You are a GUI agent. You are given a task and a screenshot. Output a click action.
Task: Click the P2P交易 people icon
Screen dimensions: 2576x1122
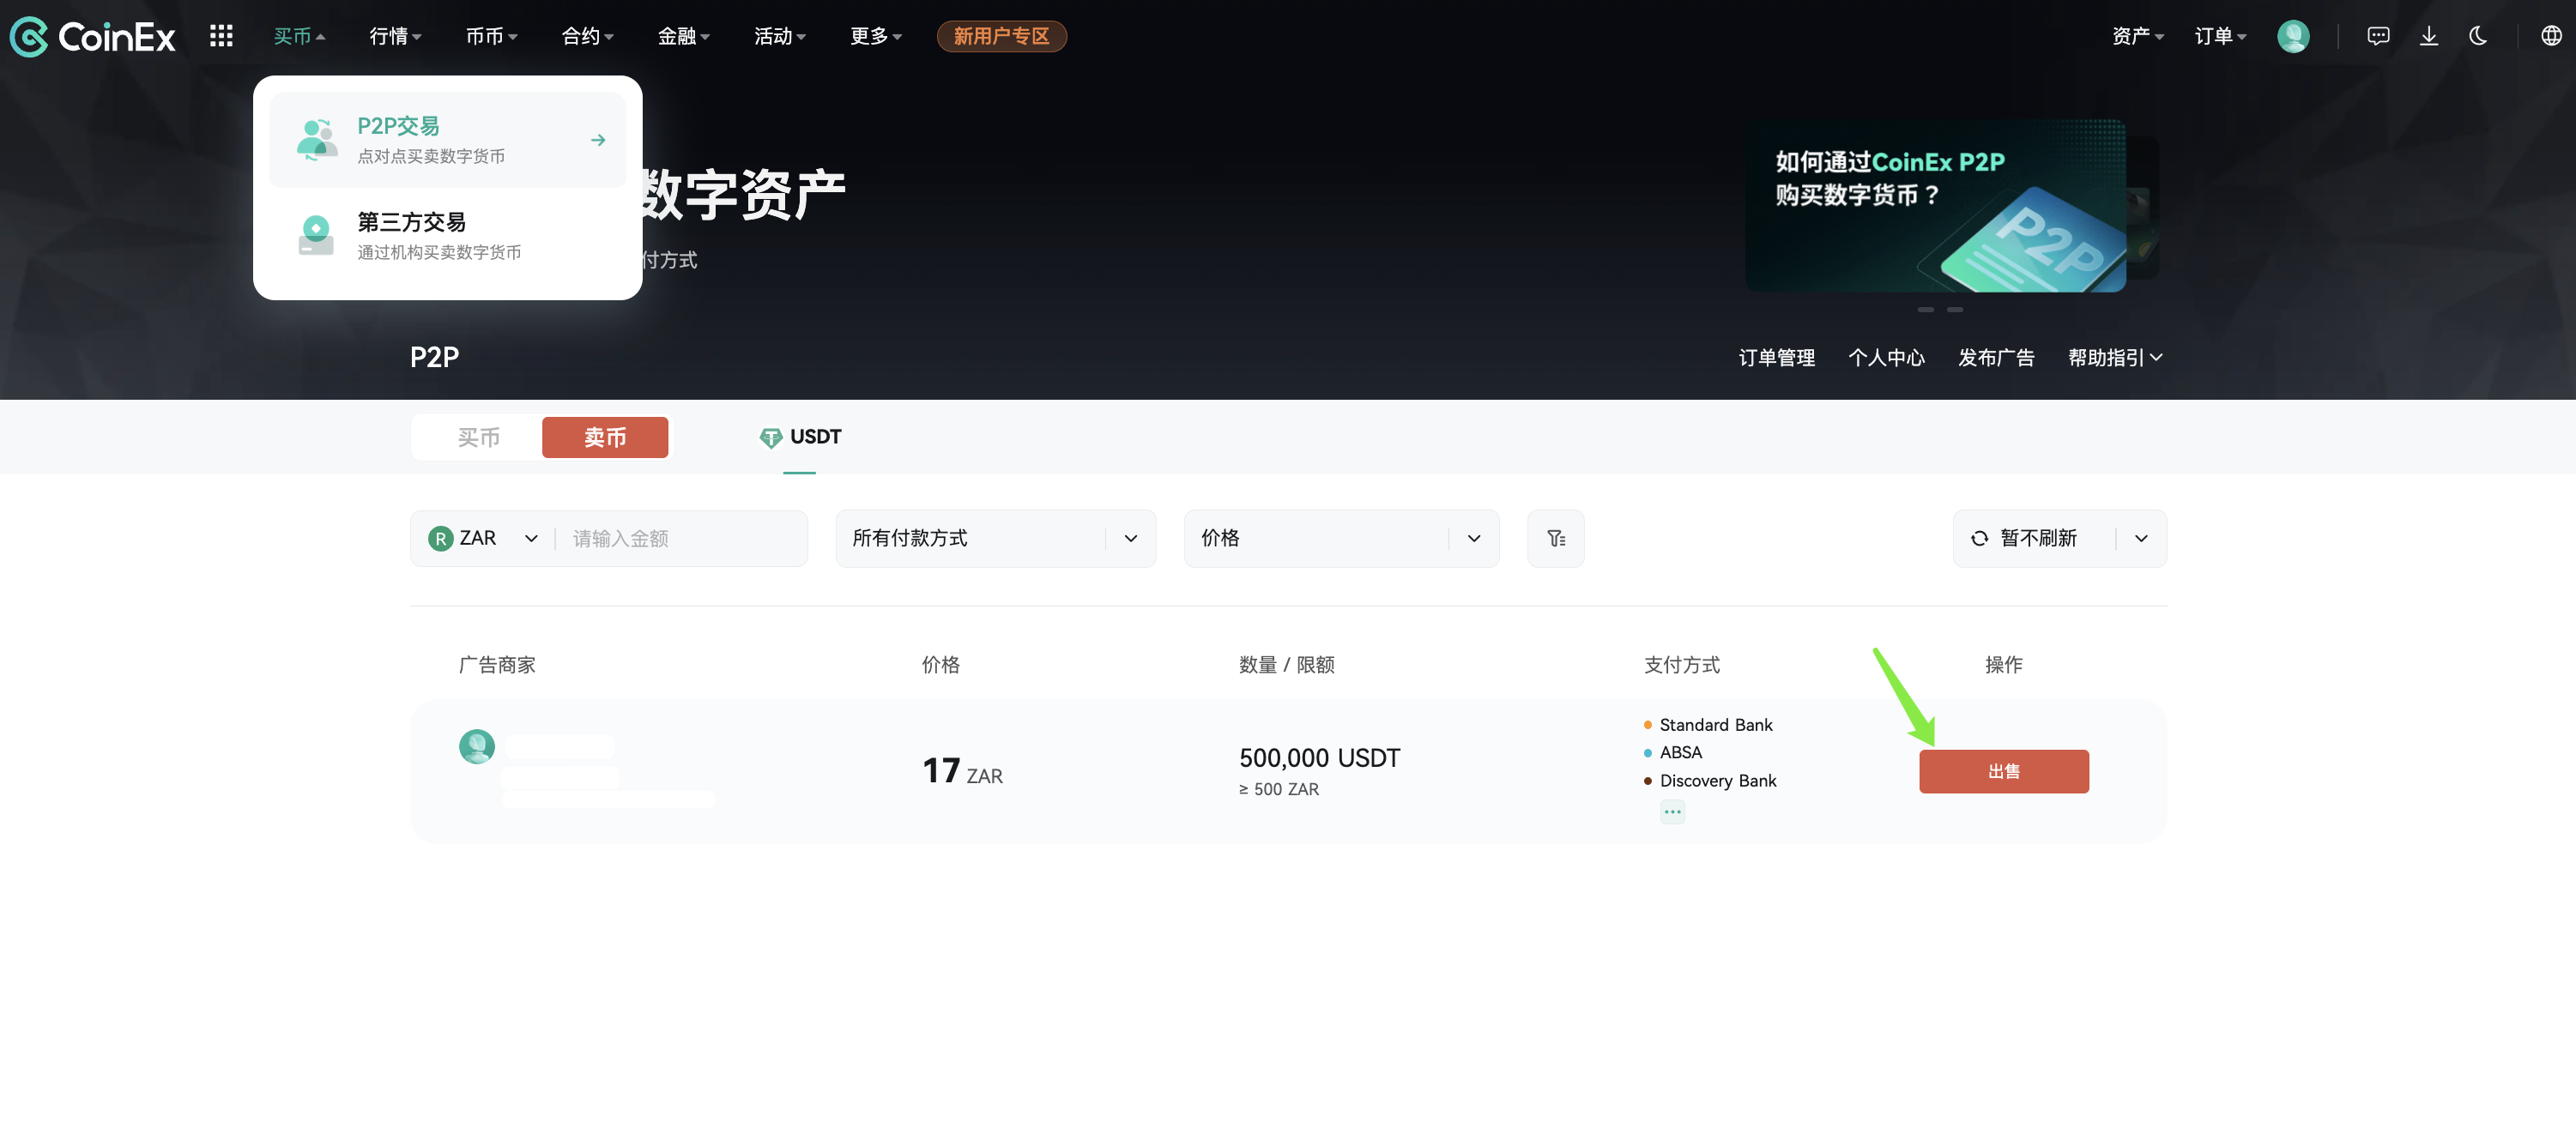tap(317, 139)
